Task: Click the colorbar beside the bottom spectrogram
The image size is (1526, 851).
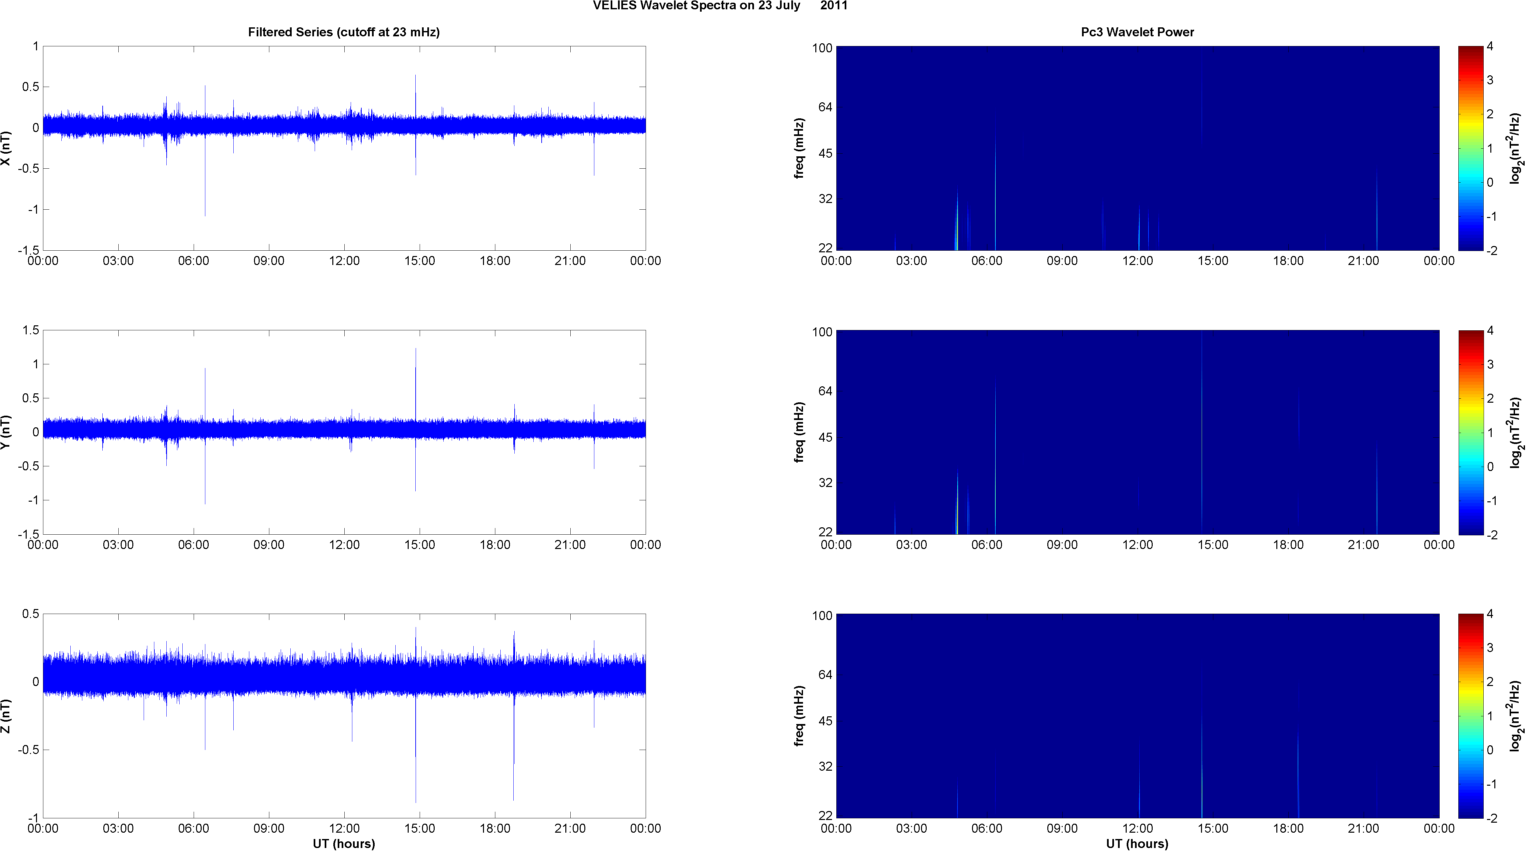Action: point(1470,716)
